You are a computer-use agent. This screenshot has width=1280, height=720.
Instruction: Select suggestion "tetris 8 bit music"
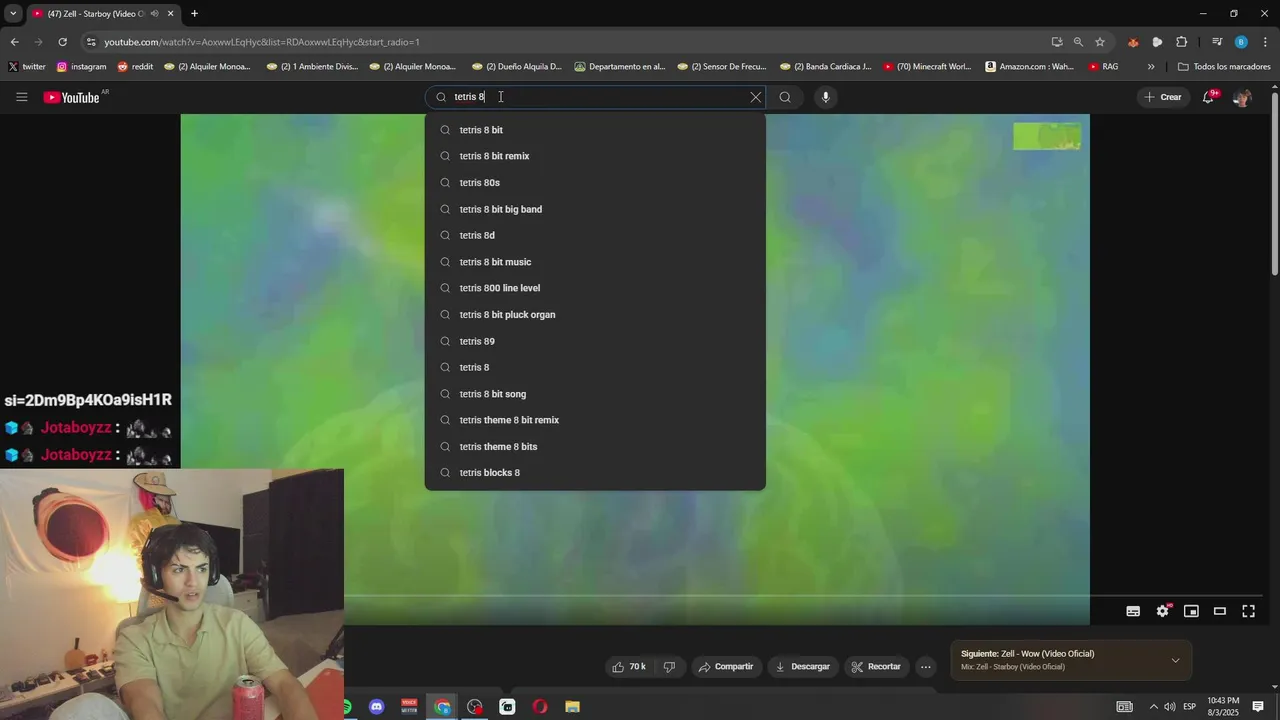tap(595, 262)
